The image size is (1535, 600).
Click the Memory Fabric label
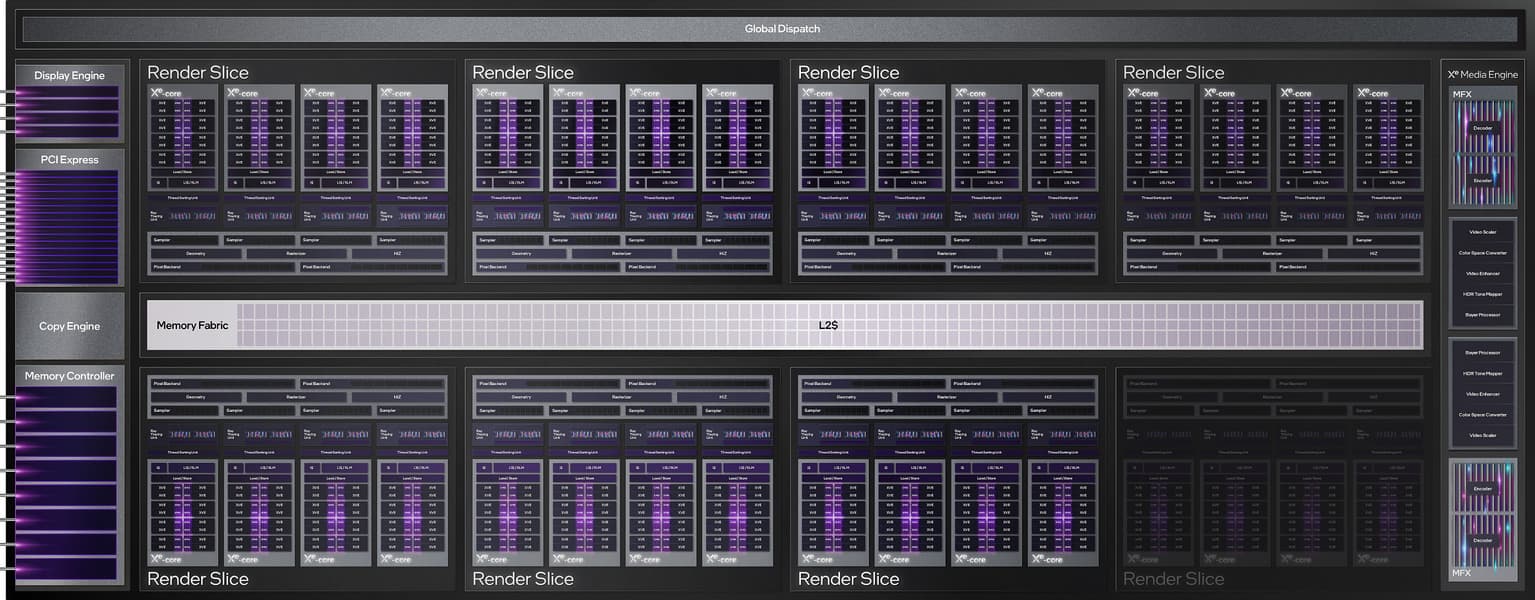(192, 326)
